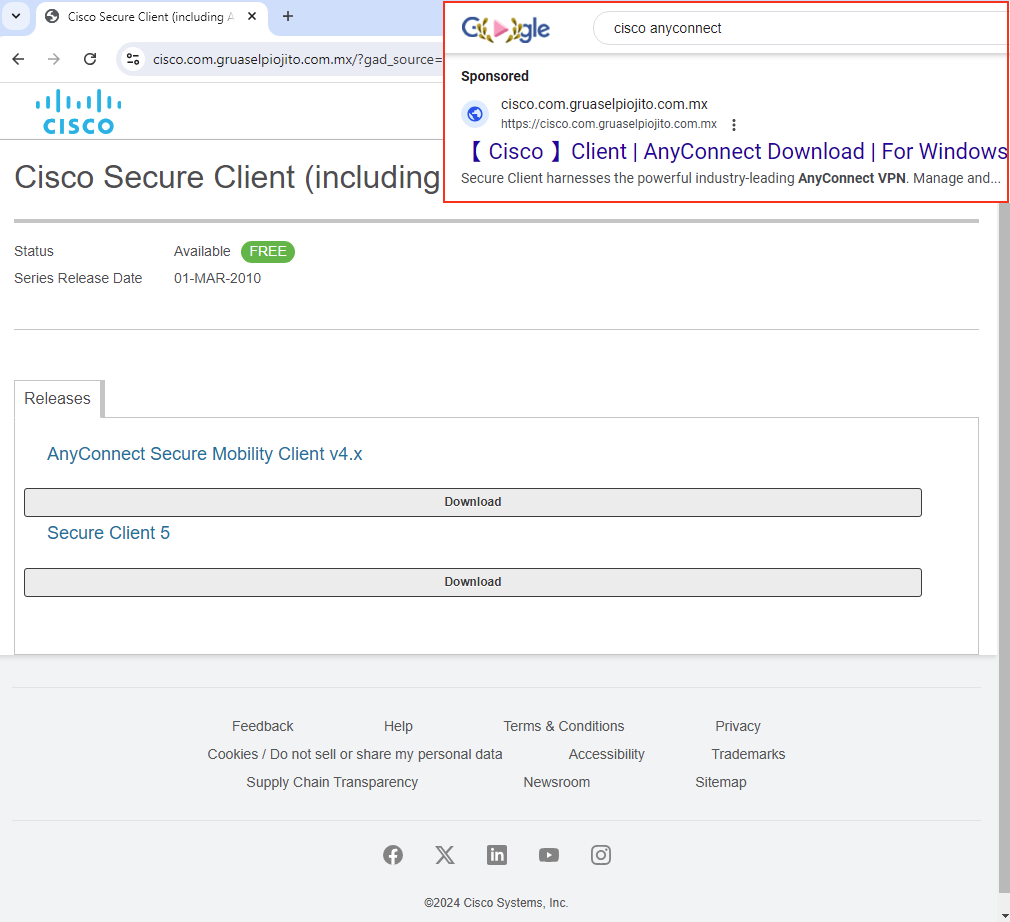Click the scrollbar down arrow
The height and width of the screenshot is (922, 1010).
coord(1004,915)
